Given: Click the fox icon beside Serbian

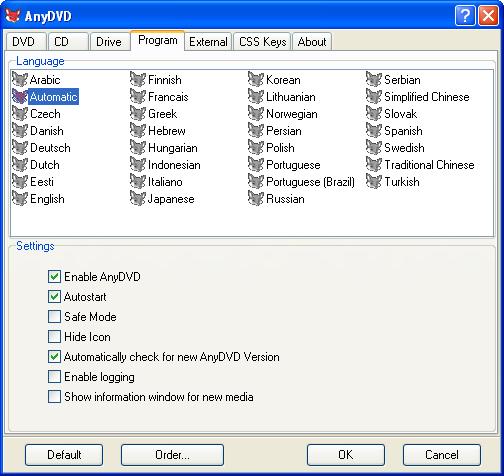Looking at the screenshot, I should pyautogui.click(x=374, y=79).
